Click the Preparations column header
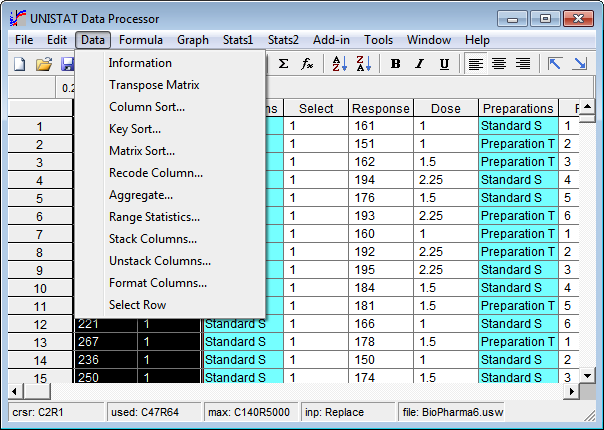Image resolution: width=604 pixels, height=430 pixels. click(x=518, y=108)
